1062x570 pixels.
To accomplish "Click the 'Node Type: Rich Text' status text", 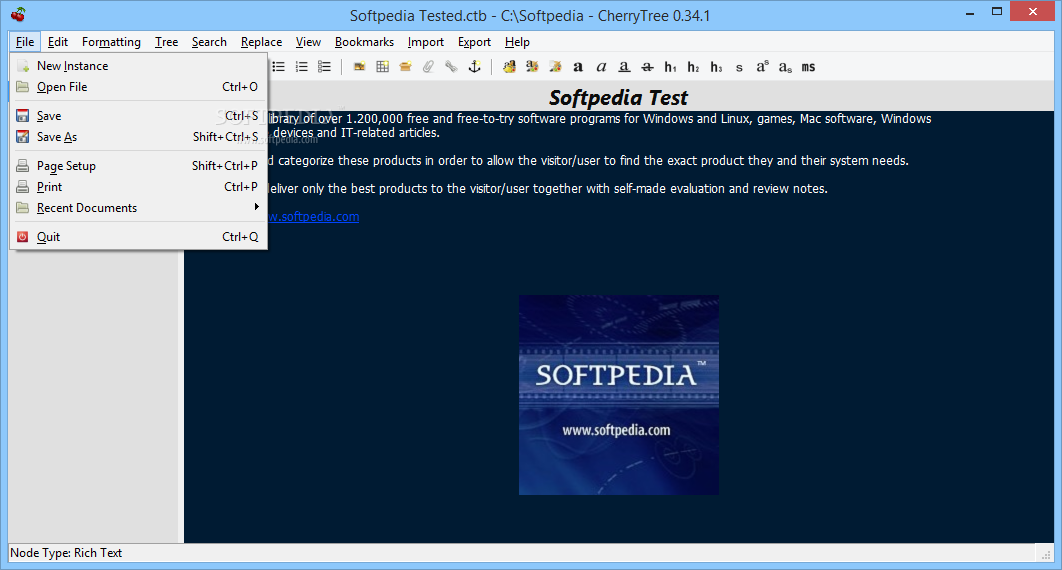I will point(66,552).
